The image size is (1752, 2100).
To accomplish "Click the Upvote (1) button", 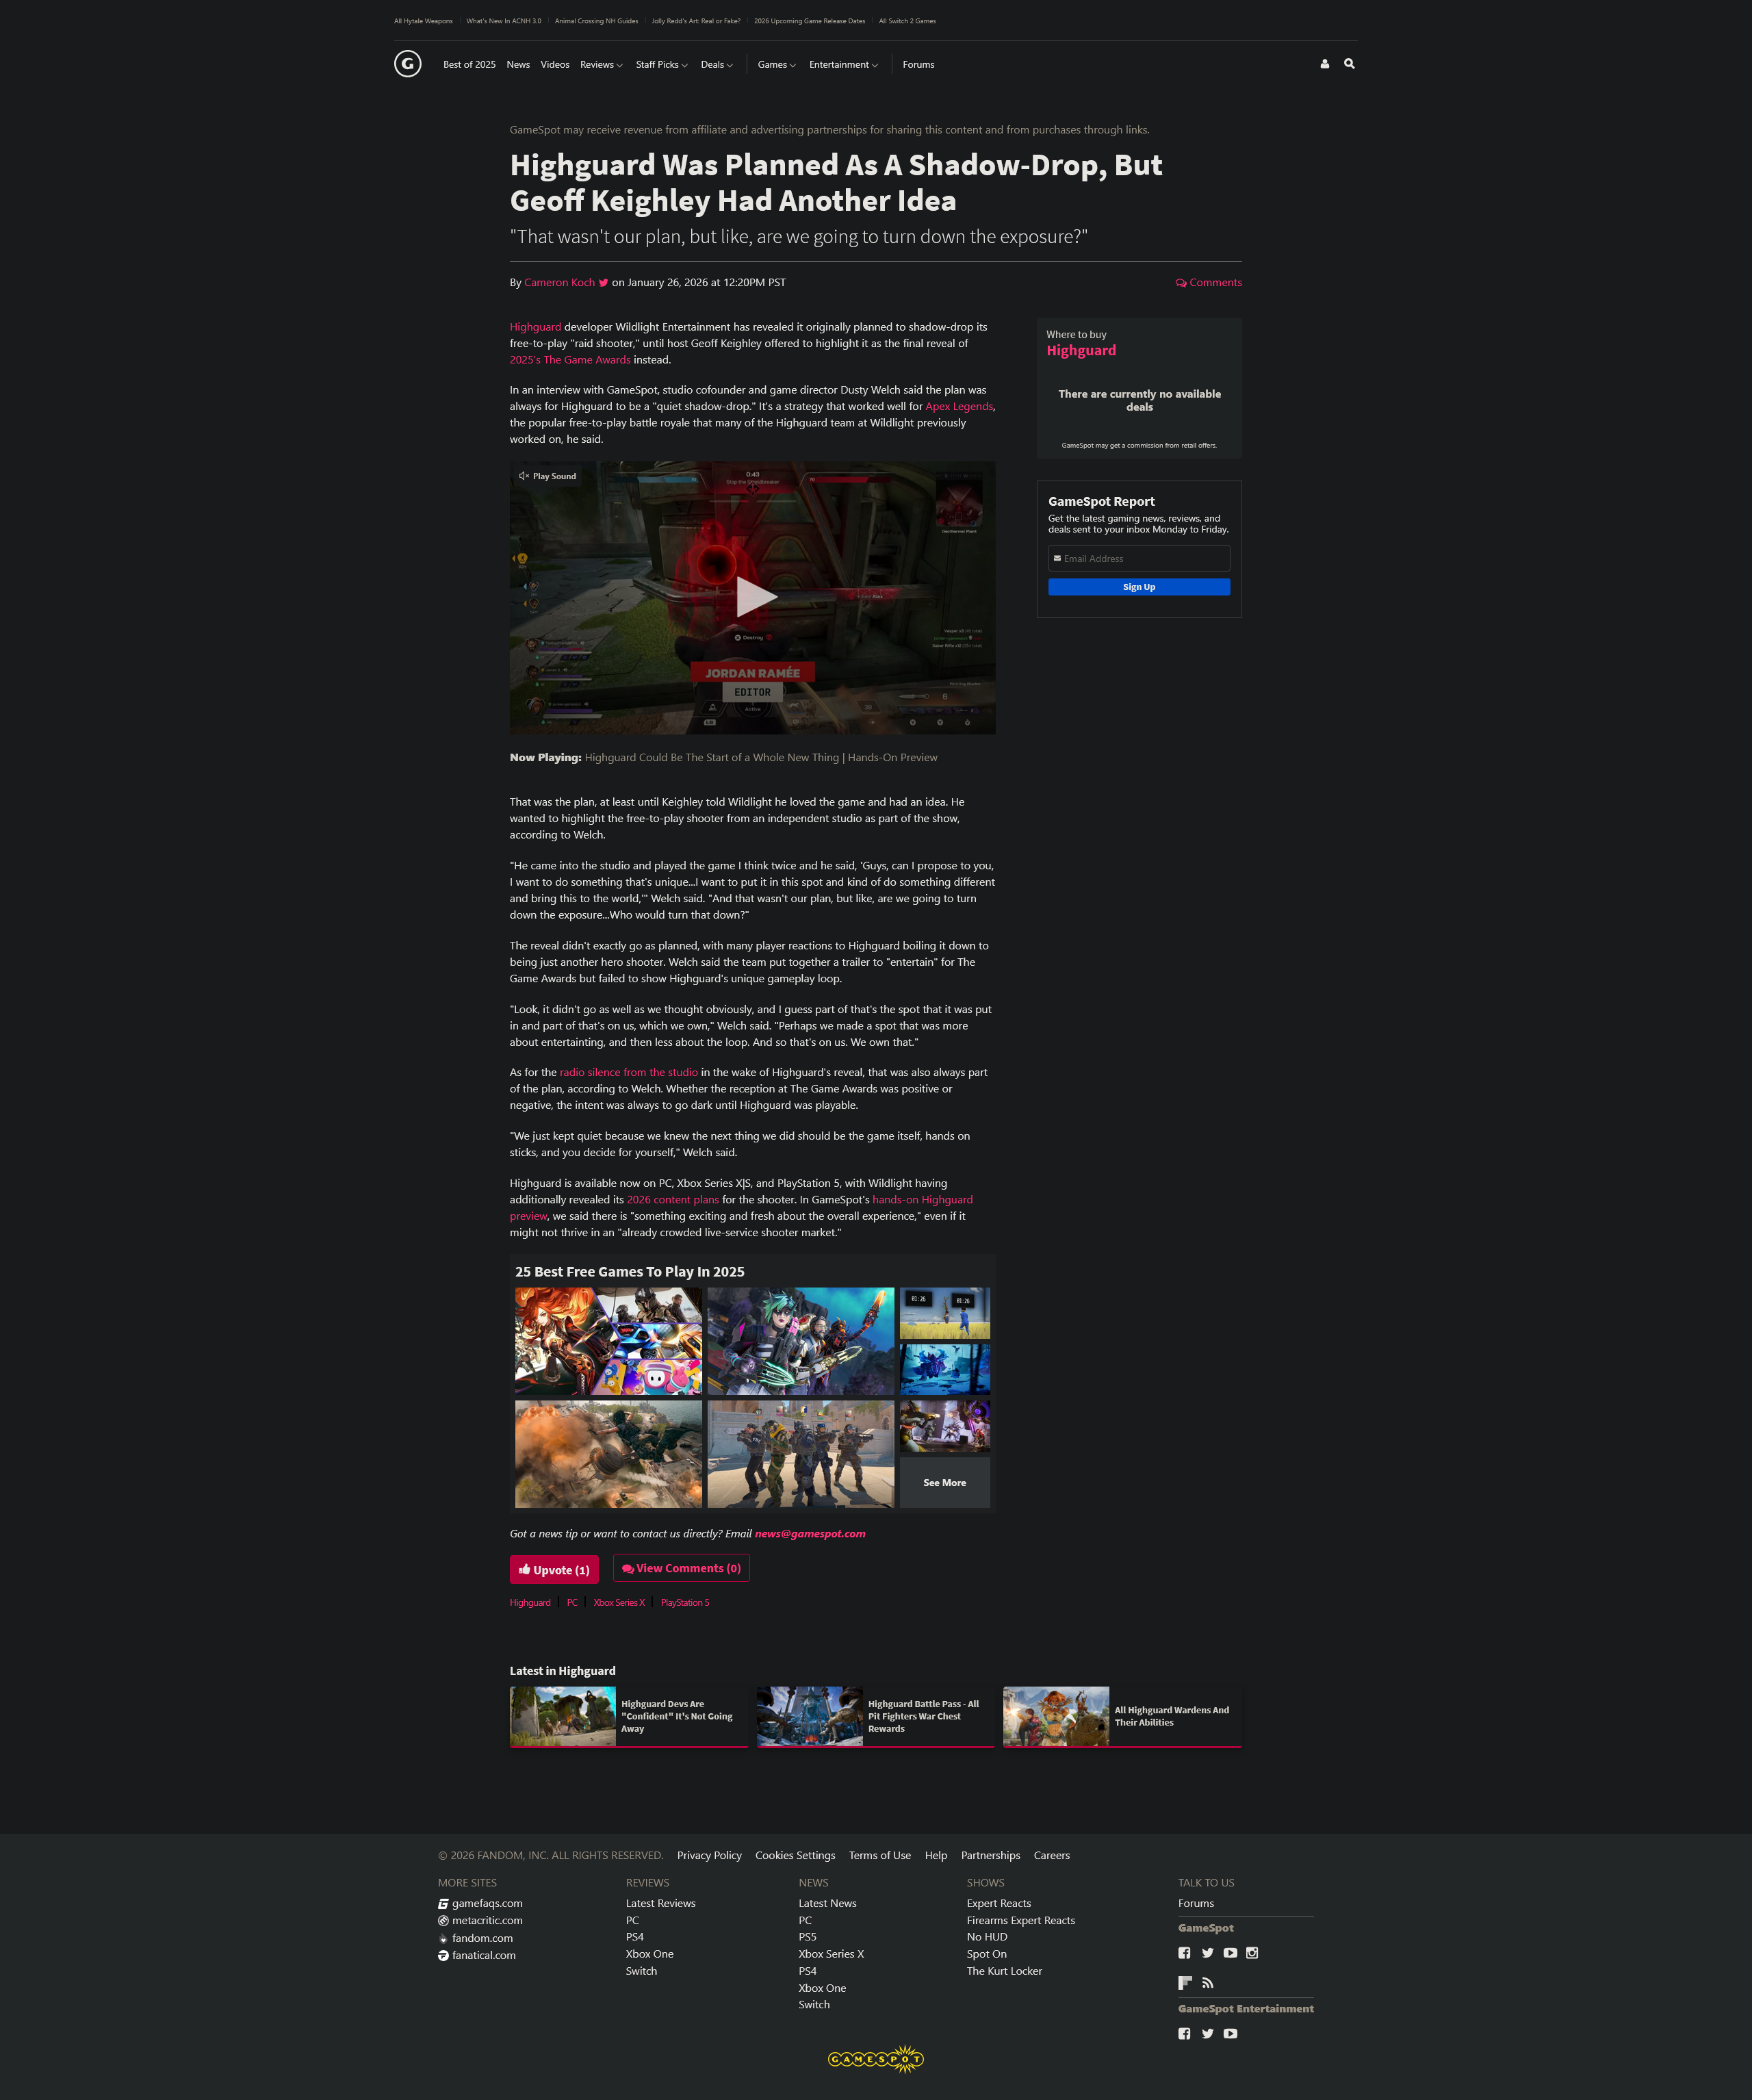I will [554, 1569].
